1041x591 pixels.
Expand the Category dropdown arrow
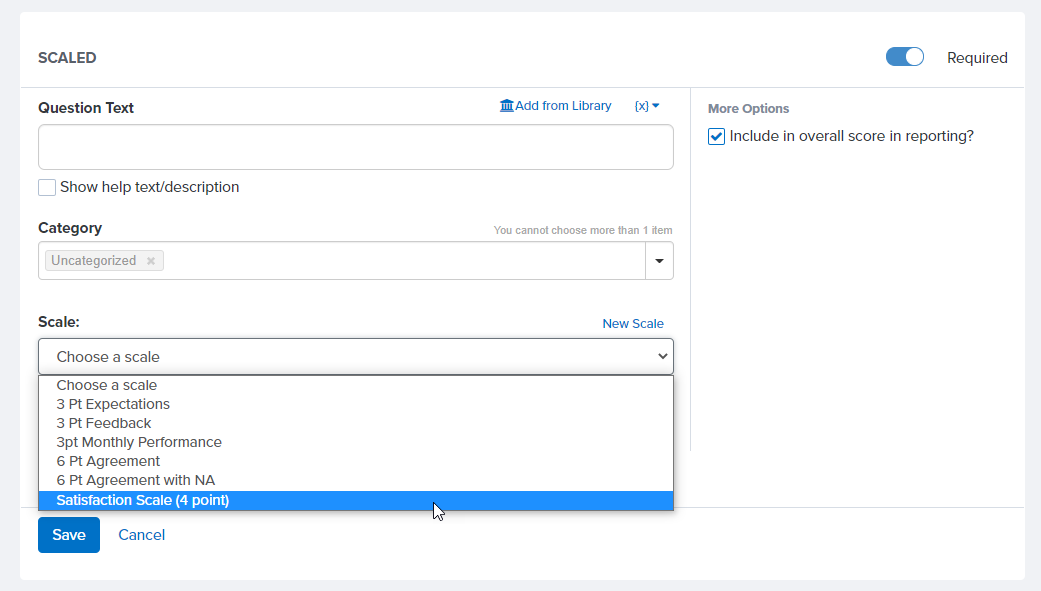[659, 261]
